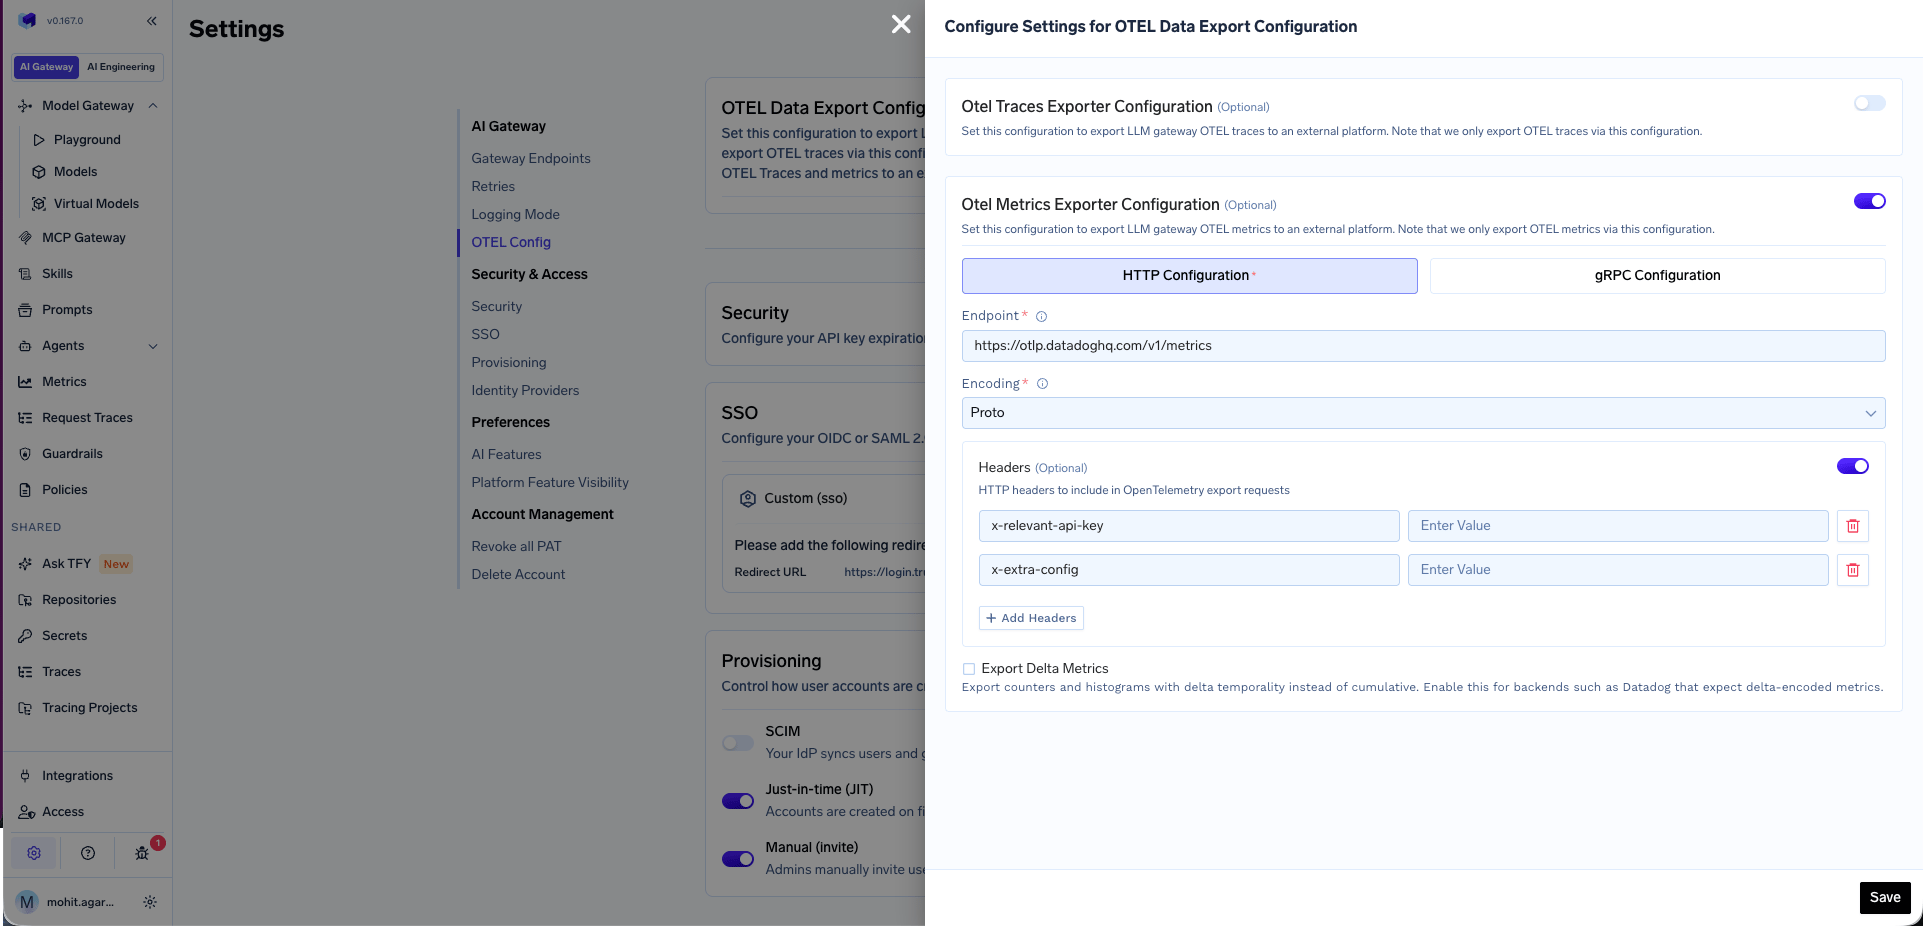Open Identity Providers settings section
This screenshot has width=1923, height=926.
click(x=525, y=390)
